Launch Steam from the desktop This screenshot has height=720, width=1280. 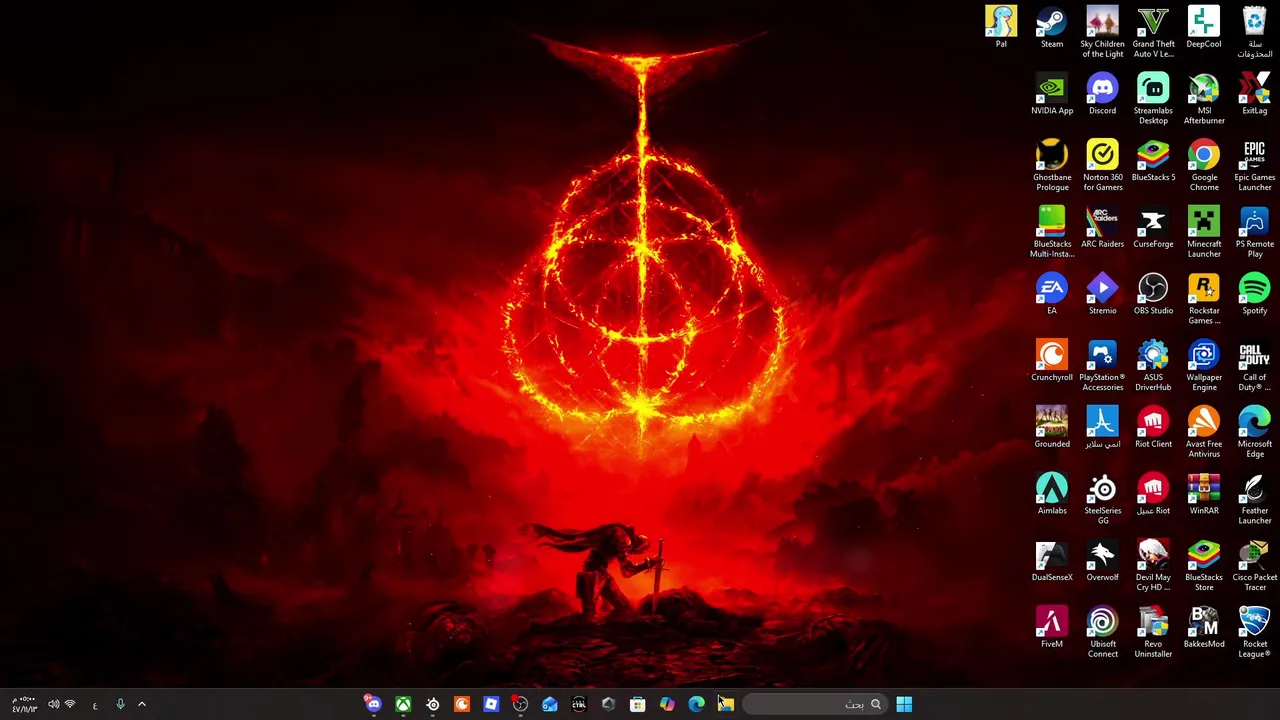[x=1052, y=28]
